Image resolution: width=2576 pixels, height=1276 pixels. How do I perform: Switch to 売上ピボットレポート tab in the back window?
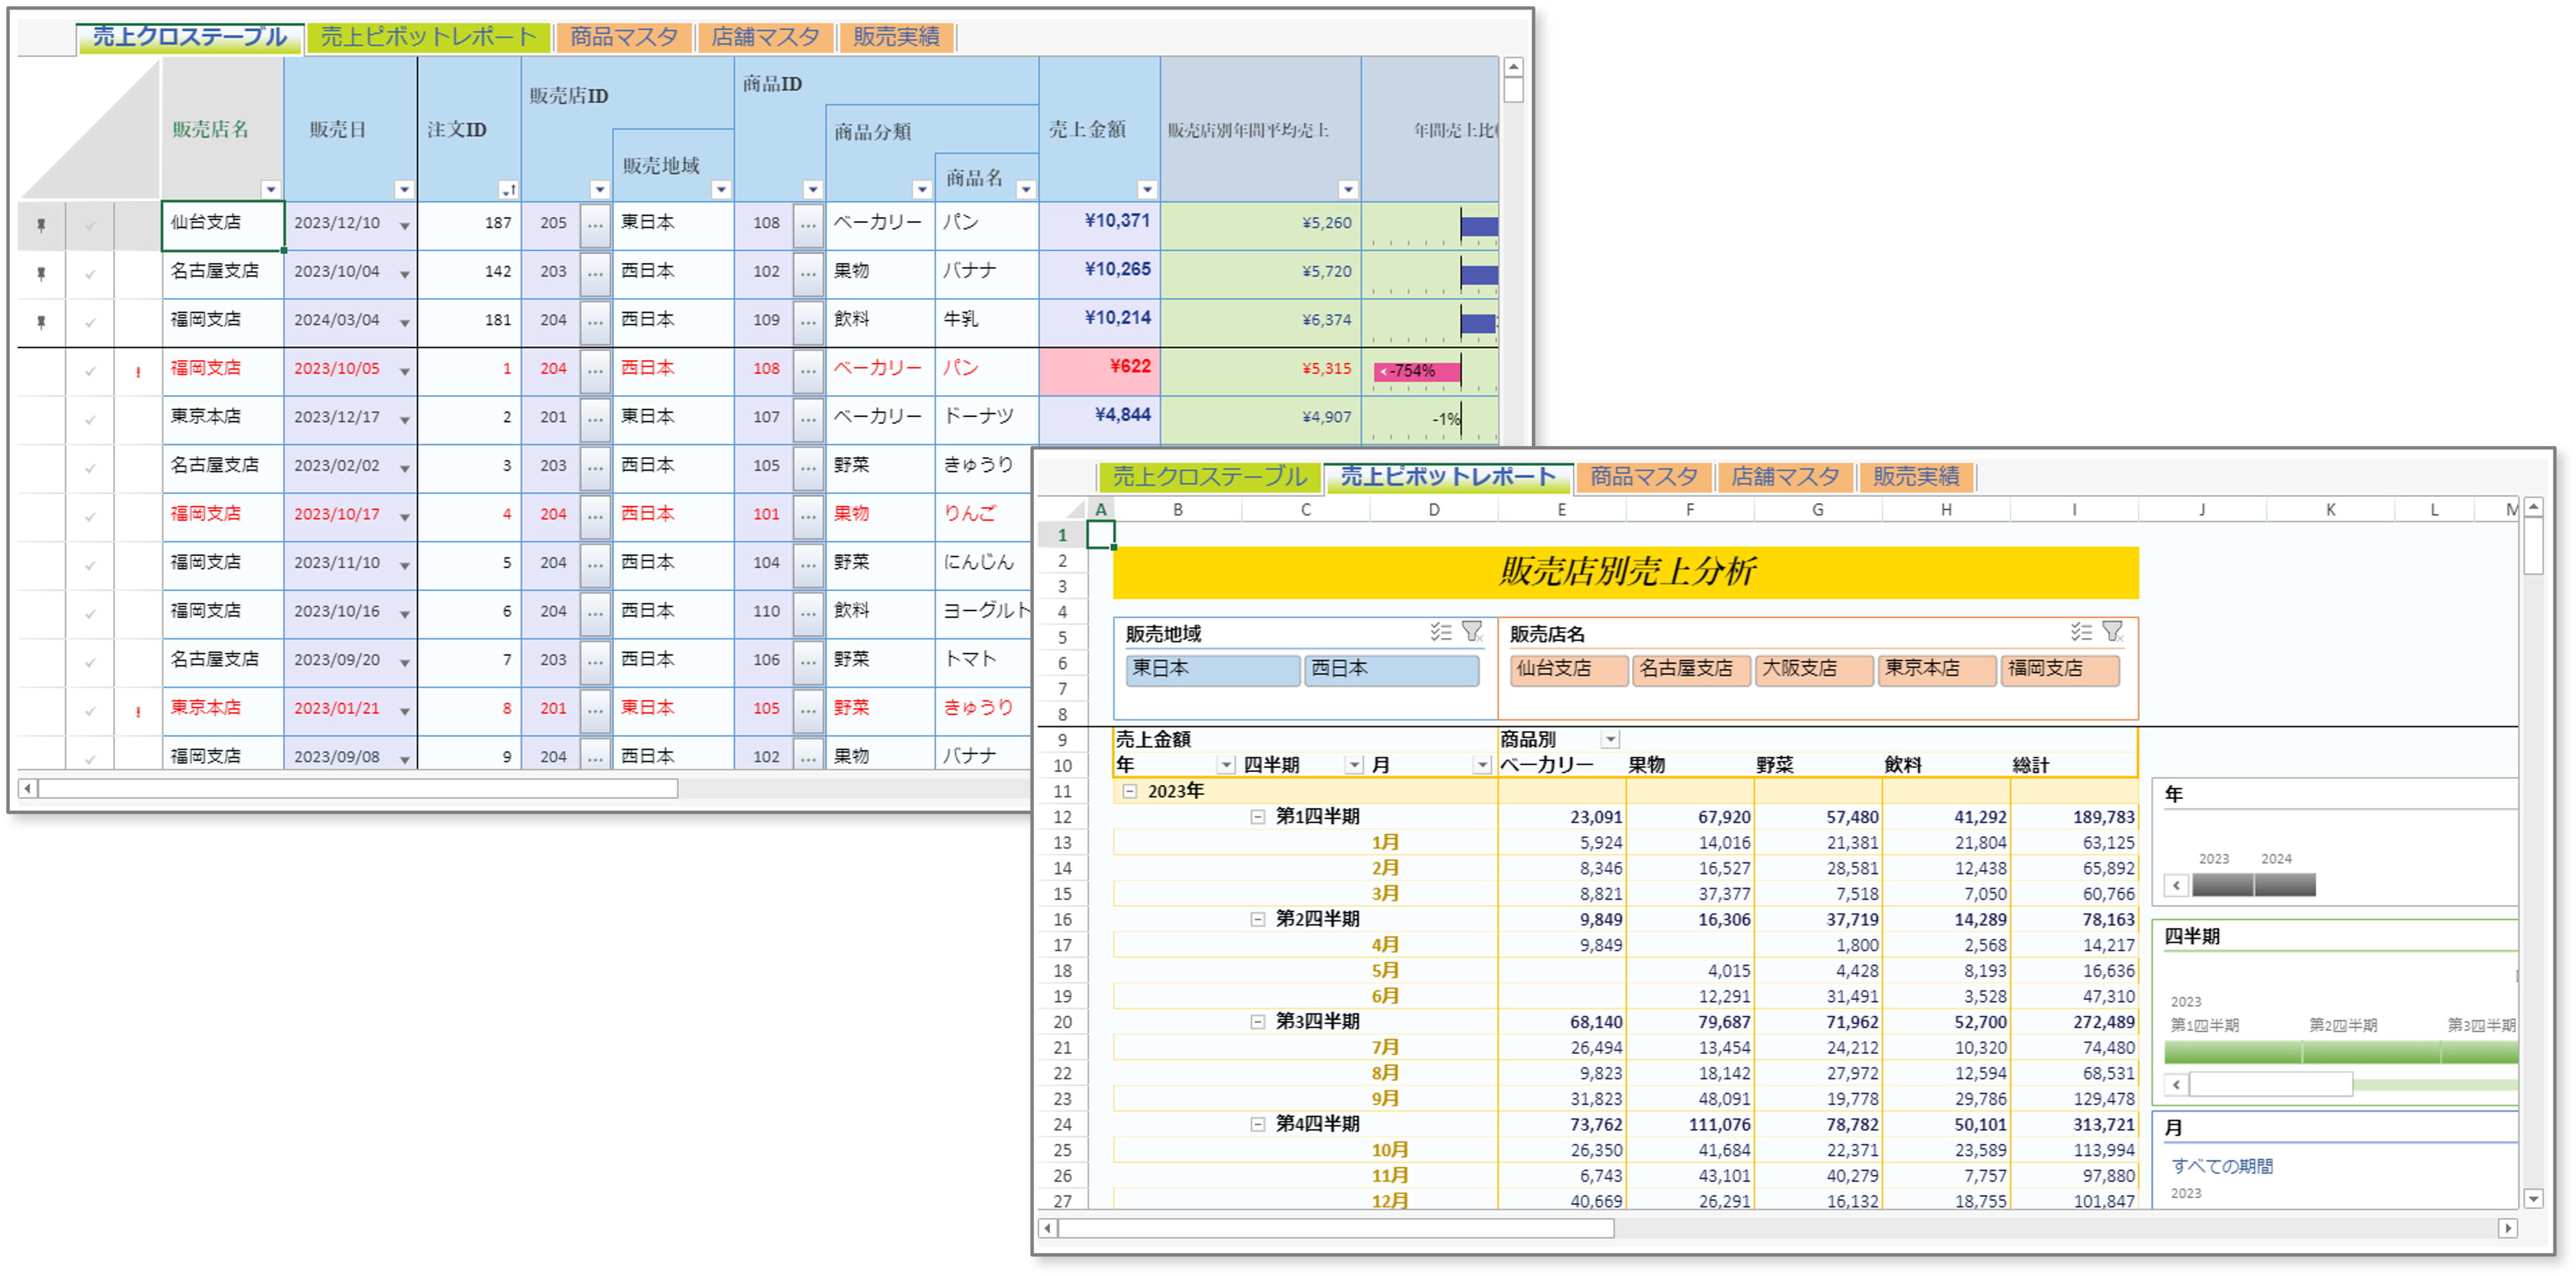pos(428,37)
